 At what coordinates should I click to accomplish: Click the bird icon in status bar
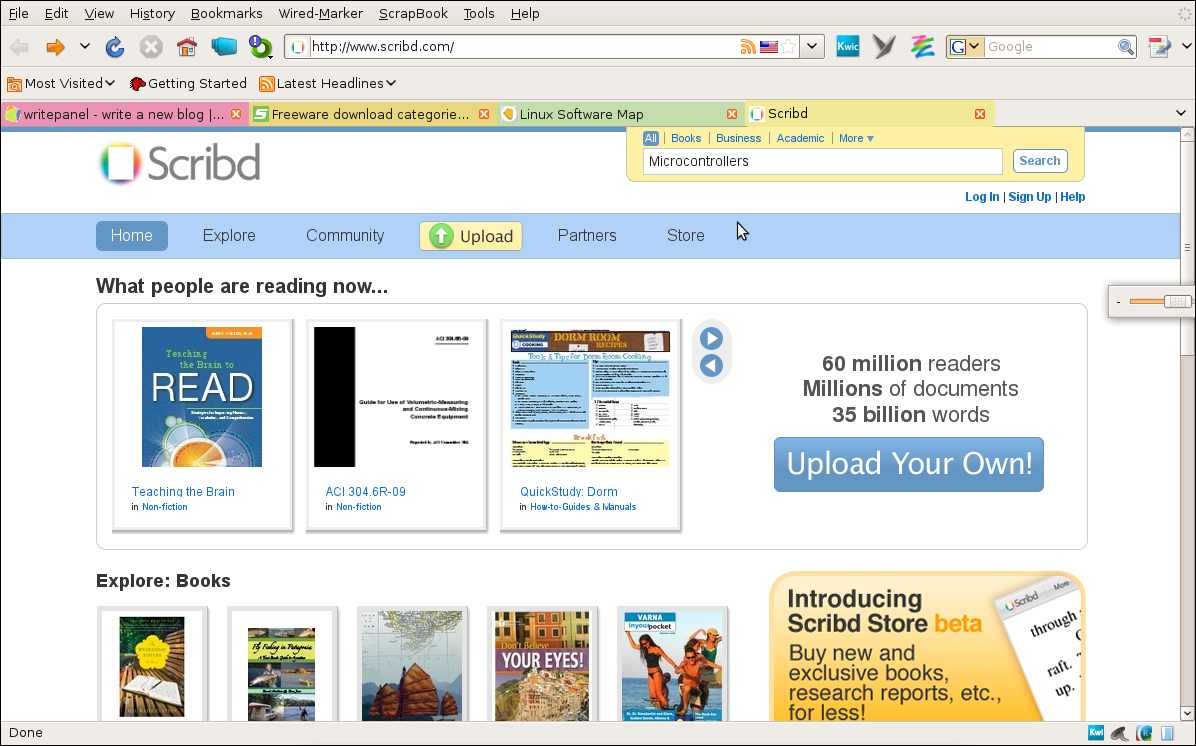coord(1120,733)
